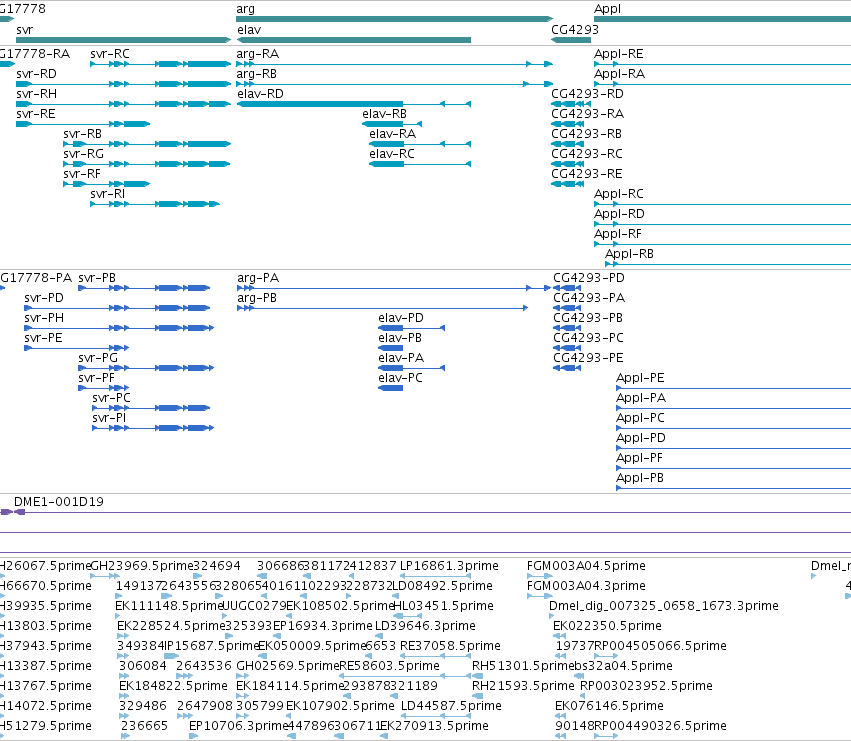Screen dimensions: 851x741
Task: Click the elav-PC protein glyph
Action: tap(391, 388)
